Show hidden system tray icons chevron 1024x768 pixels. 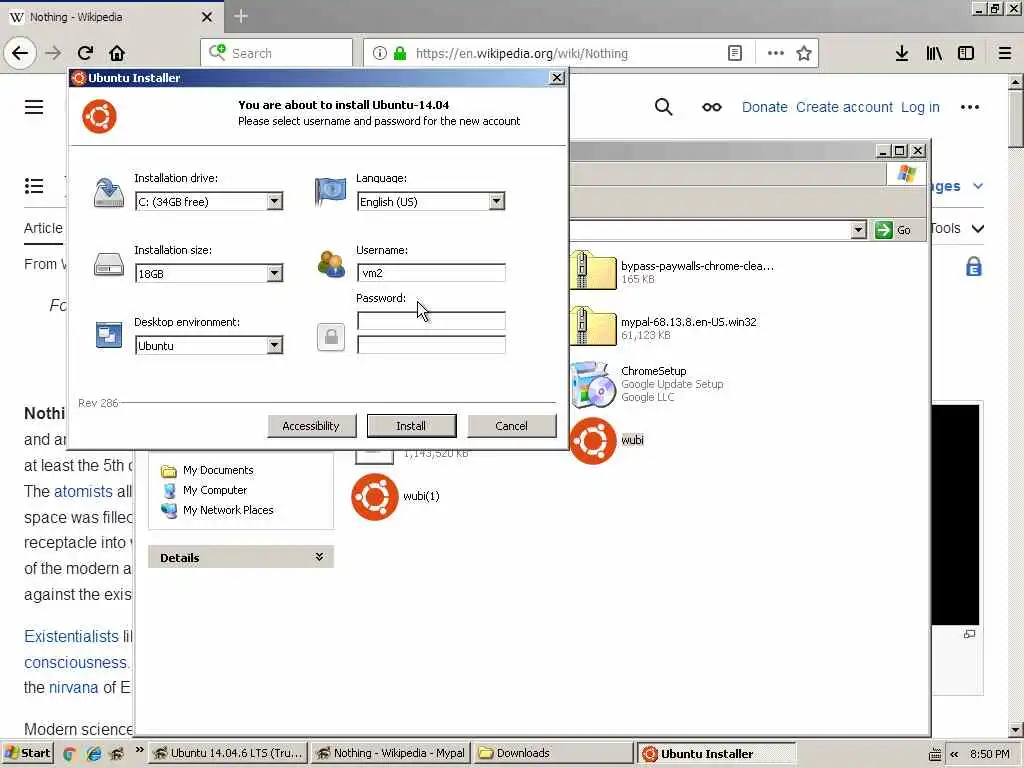954,754
